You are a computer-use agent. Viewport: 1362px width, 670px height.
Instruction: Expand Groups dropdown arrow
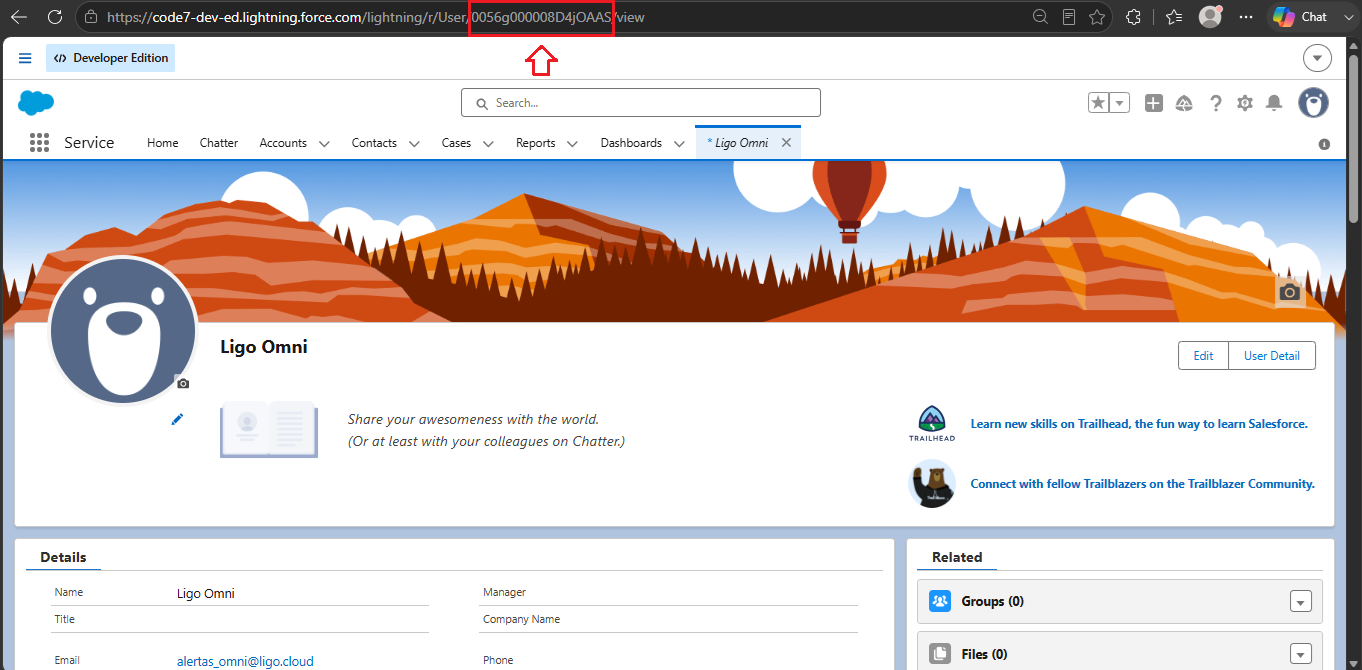click(x=1300, y=602)
